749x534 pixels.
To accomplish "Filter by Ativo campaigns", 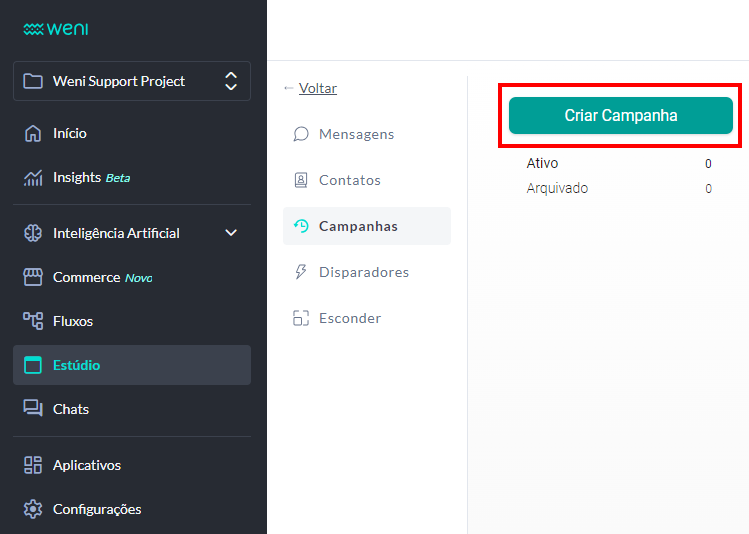I will pyautogui.click(x=542, y=163).
